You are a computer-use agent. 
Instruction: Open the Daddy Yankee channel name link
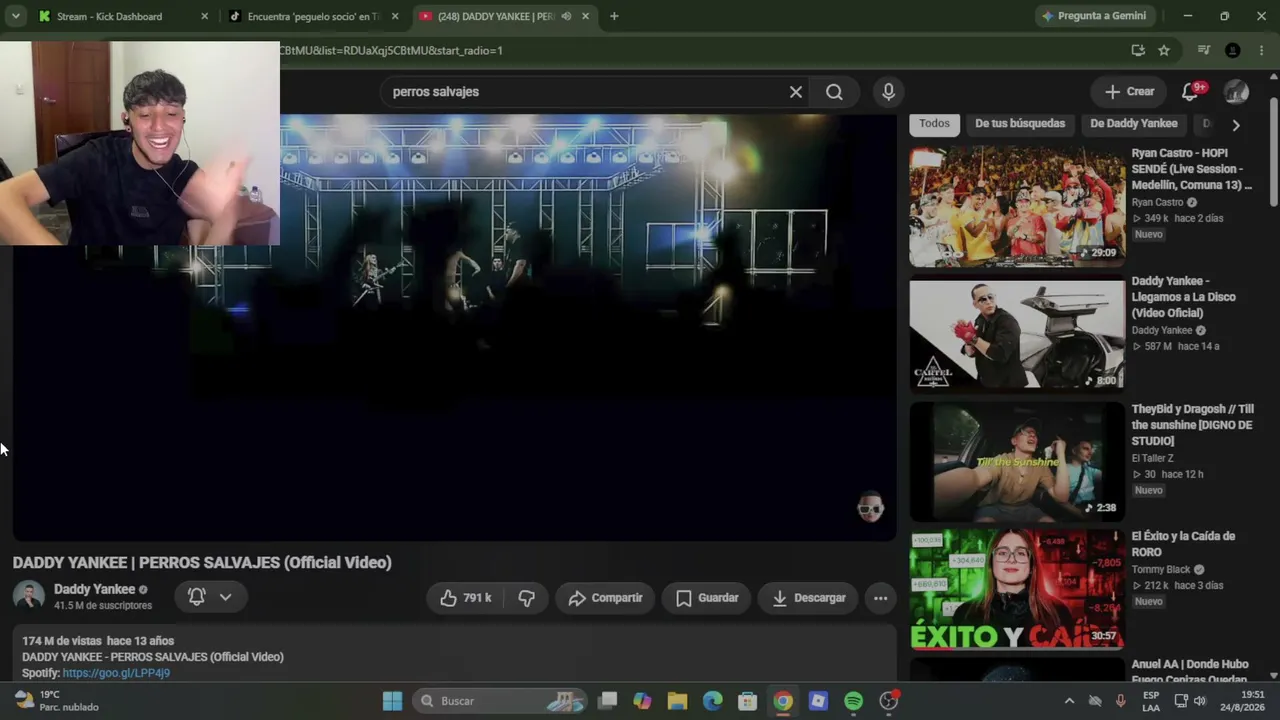(x=94, y=589)
